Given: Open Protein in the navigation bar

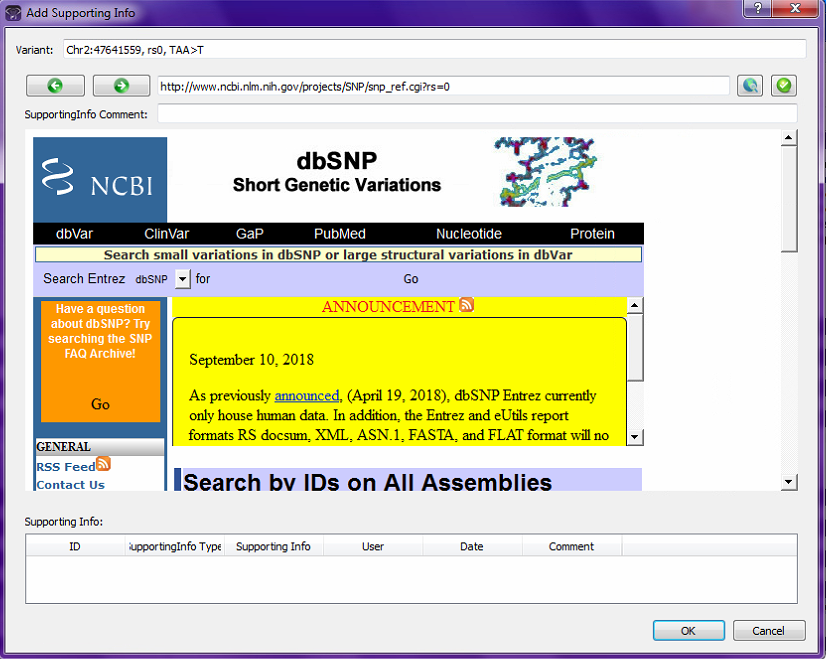Looking at the screenshot, I should pos(592,234).
